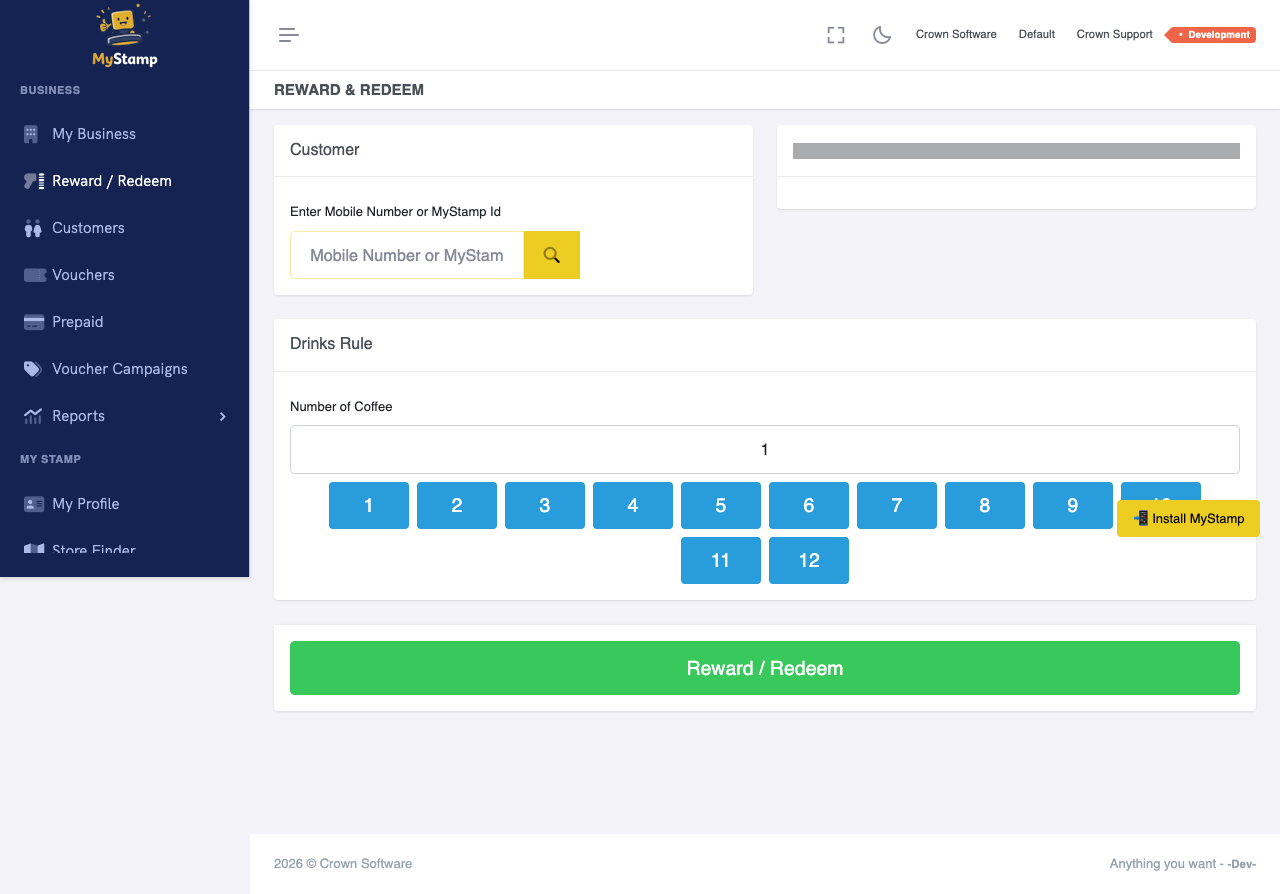Click the Prepaid card icon
The image size is (1280, 894).
(34, 322)
